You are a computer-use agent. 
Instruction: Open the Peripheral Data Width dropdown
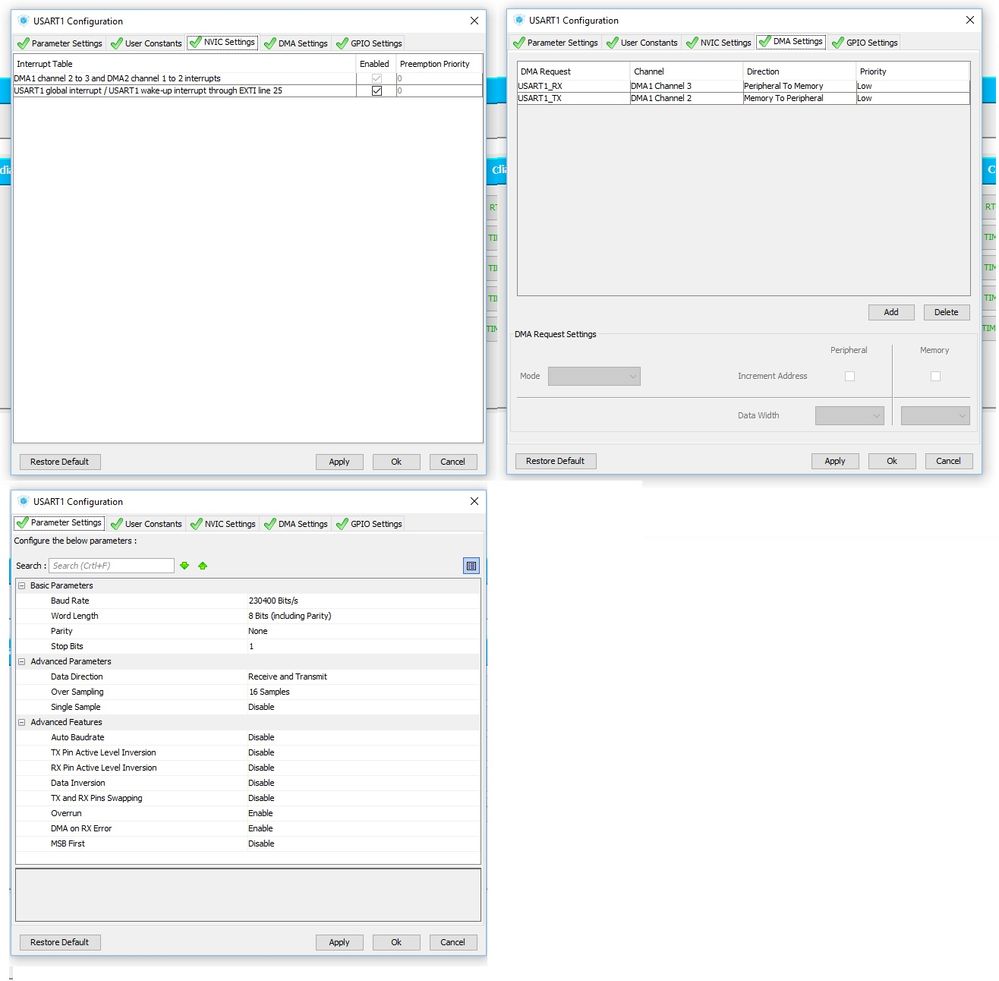[849, 415]
